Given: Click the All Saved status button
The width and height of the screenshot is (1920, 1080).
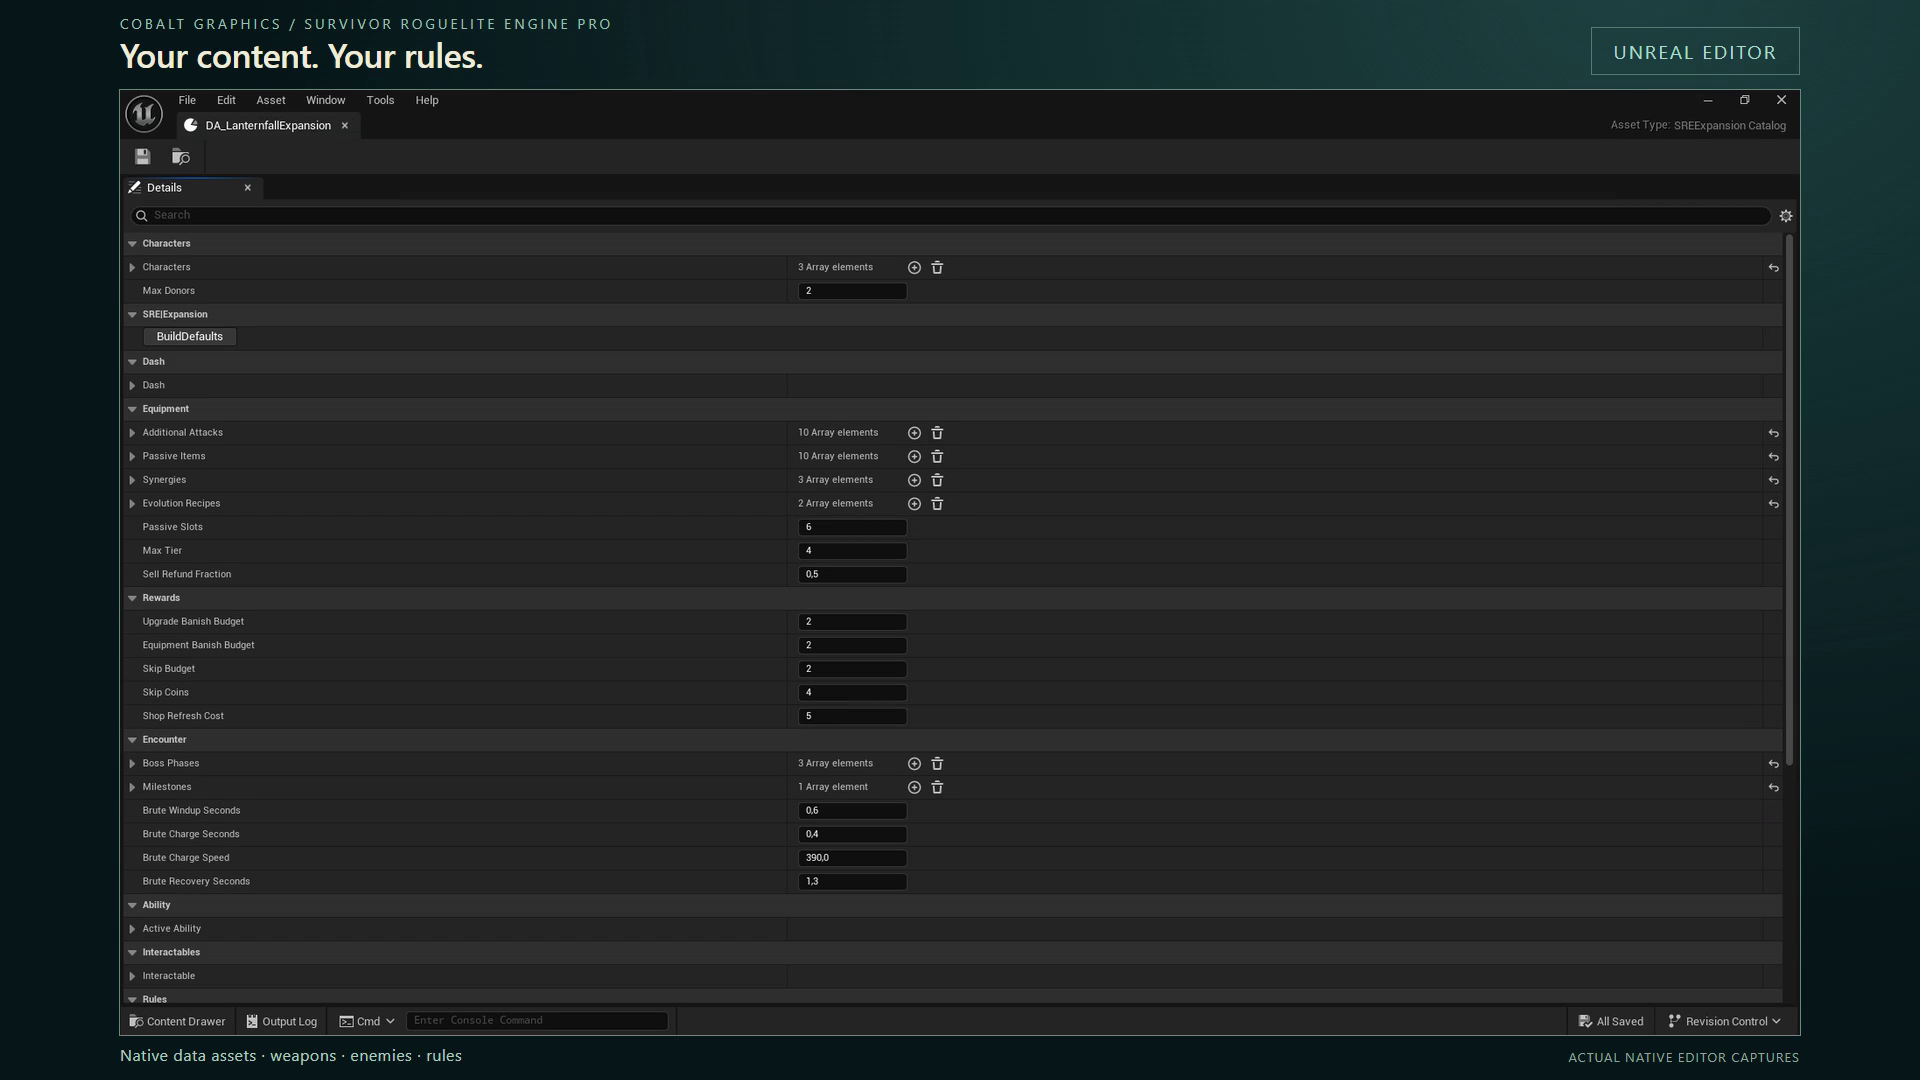Looking at the screenshot, I should (x=1611, y=1021).
